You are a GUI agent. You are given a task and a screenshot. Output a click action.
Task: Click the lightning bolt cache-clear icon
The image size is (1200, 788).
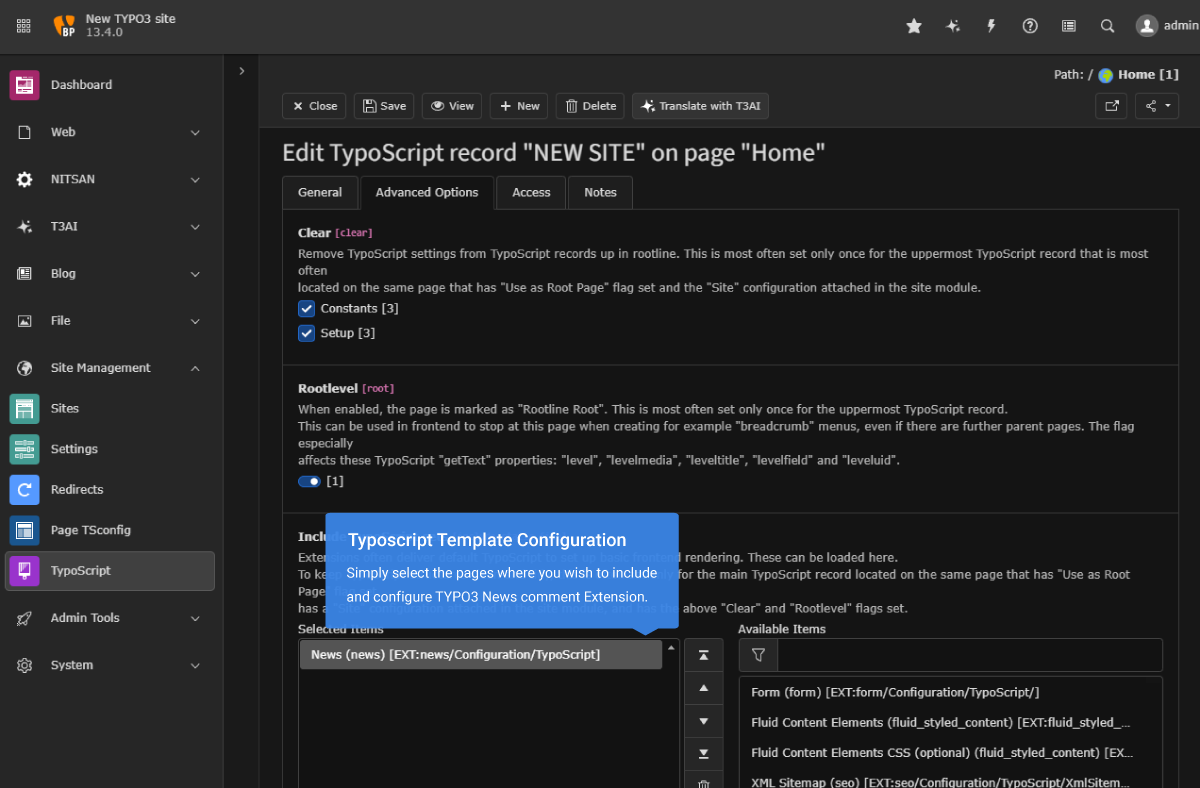click(991, 26)
